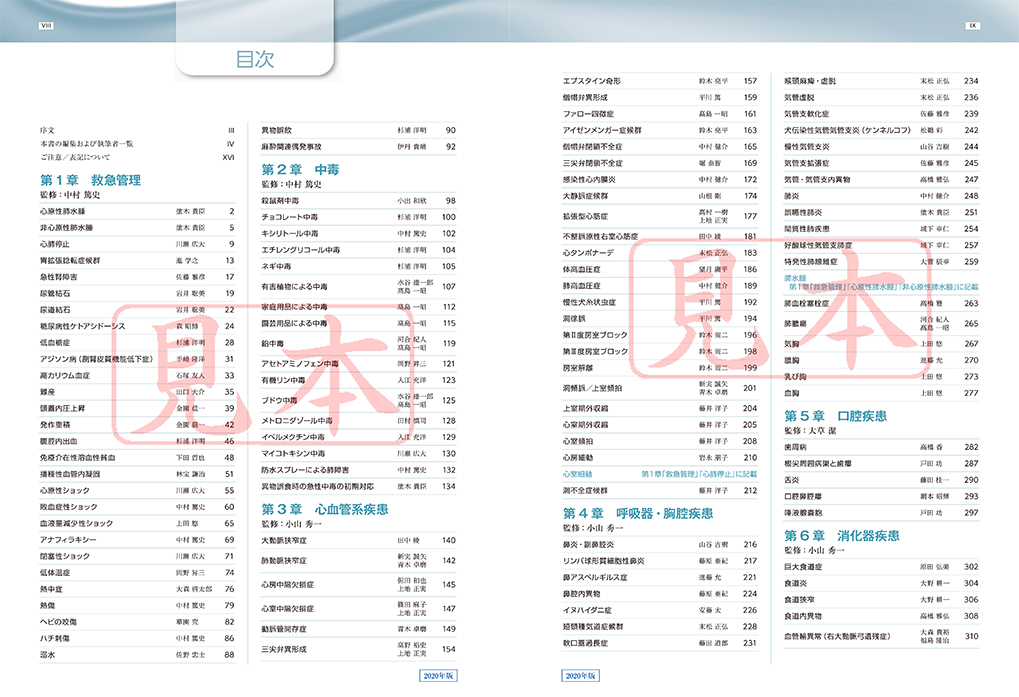Open the 巨大食道症 entry

pos(803,566)
